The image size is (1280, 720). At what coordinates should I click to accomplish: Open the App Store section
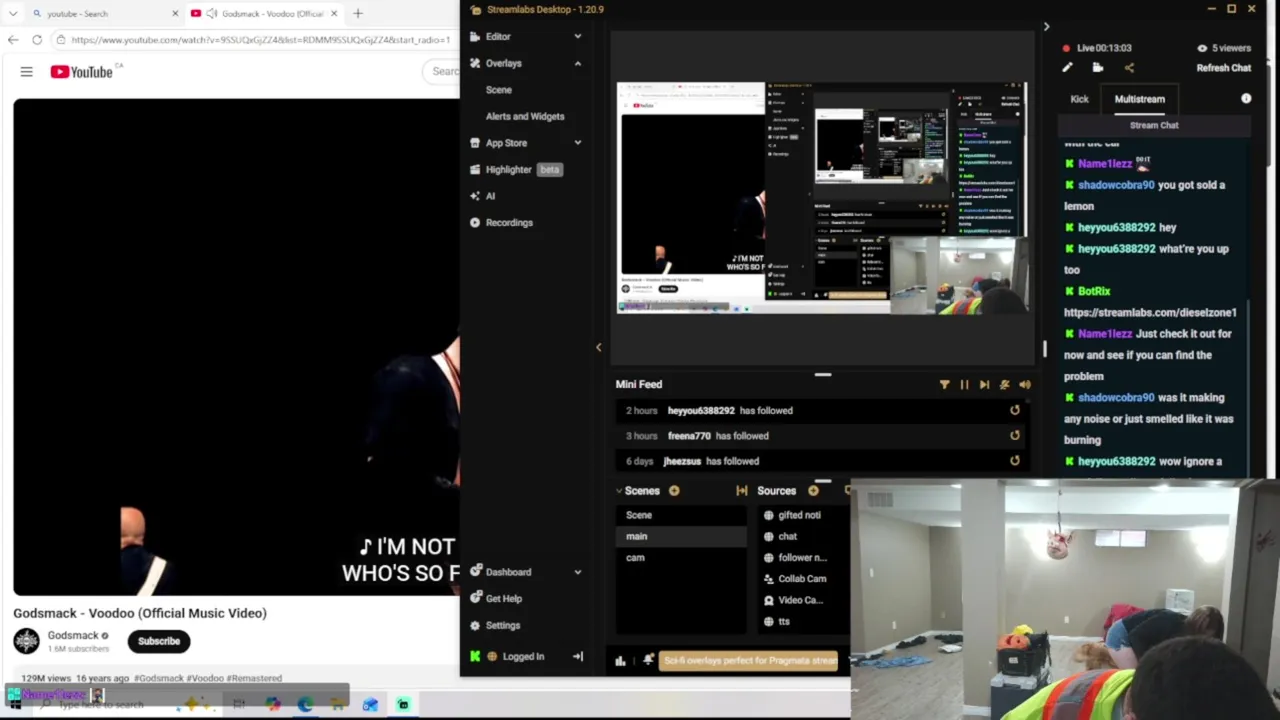(x=506, y=143)
